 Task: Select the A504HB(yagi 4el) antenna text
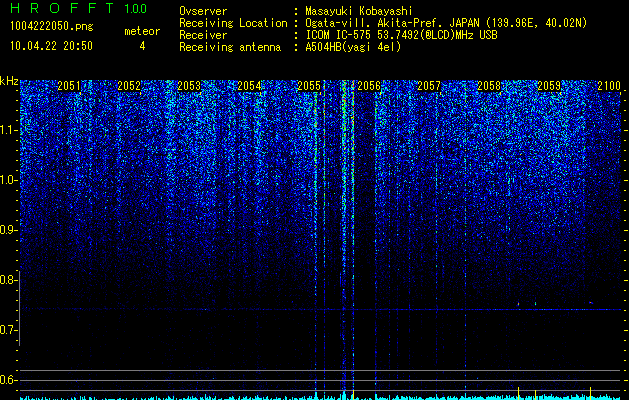[x=353, y=47]
